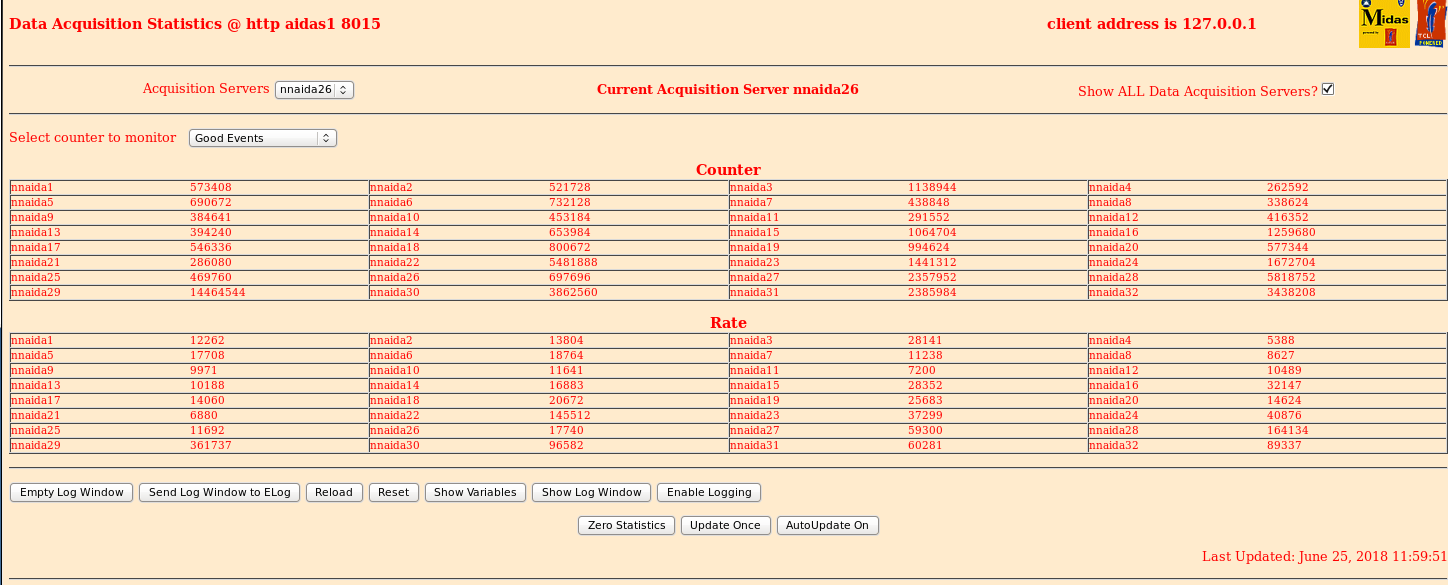
Task: Select Rate value 13804 for nnaida2
Action: (566, 340)
